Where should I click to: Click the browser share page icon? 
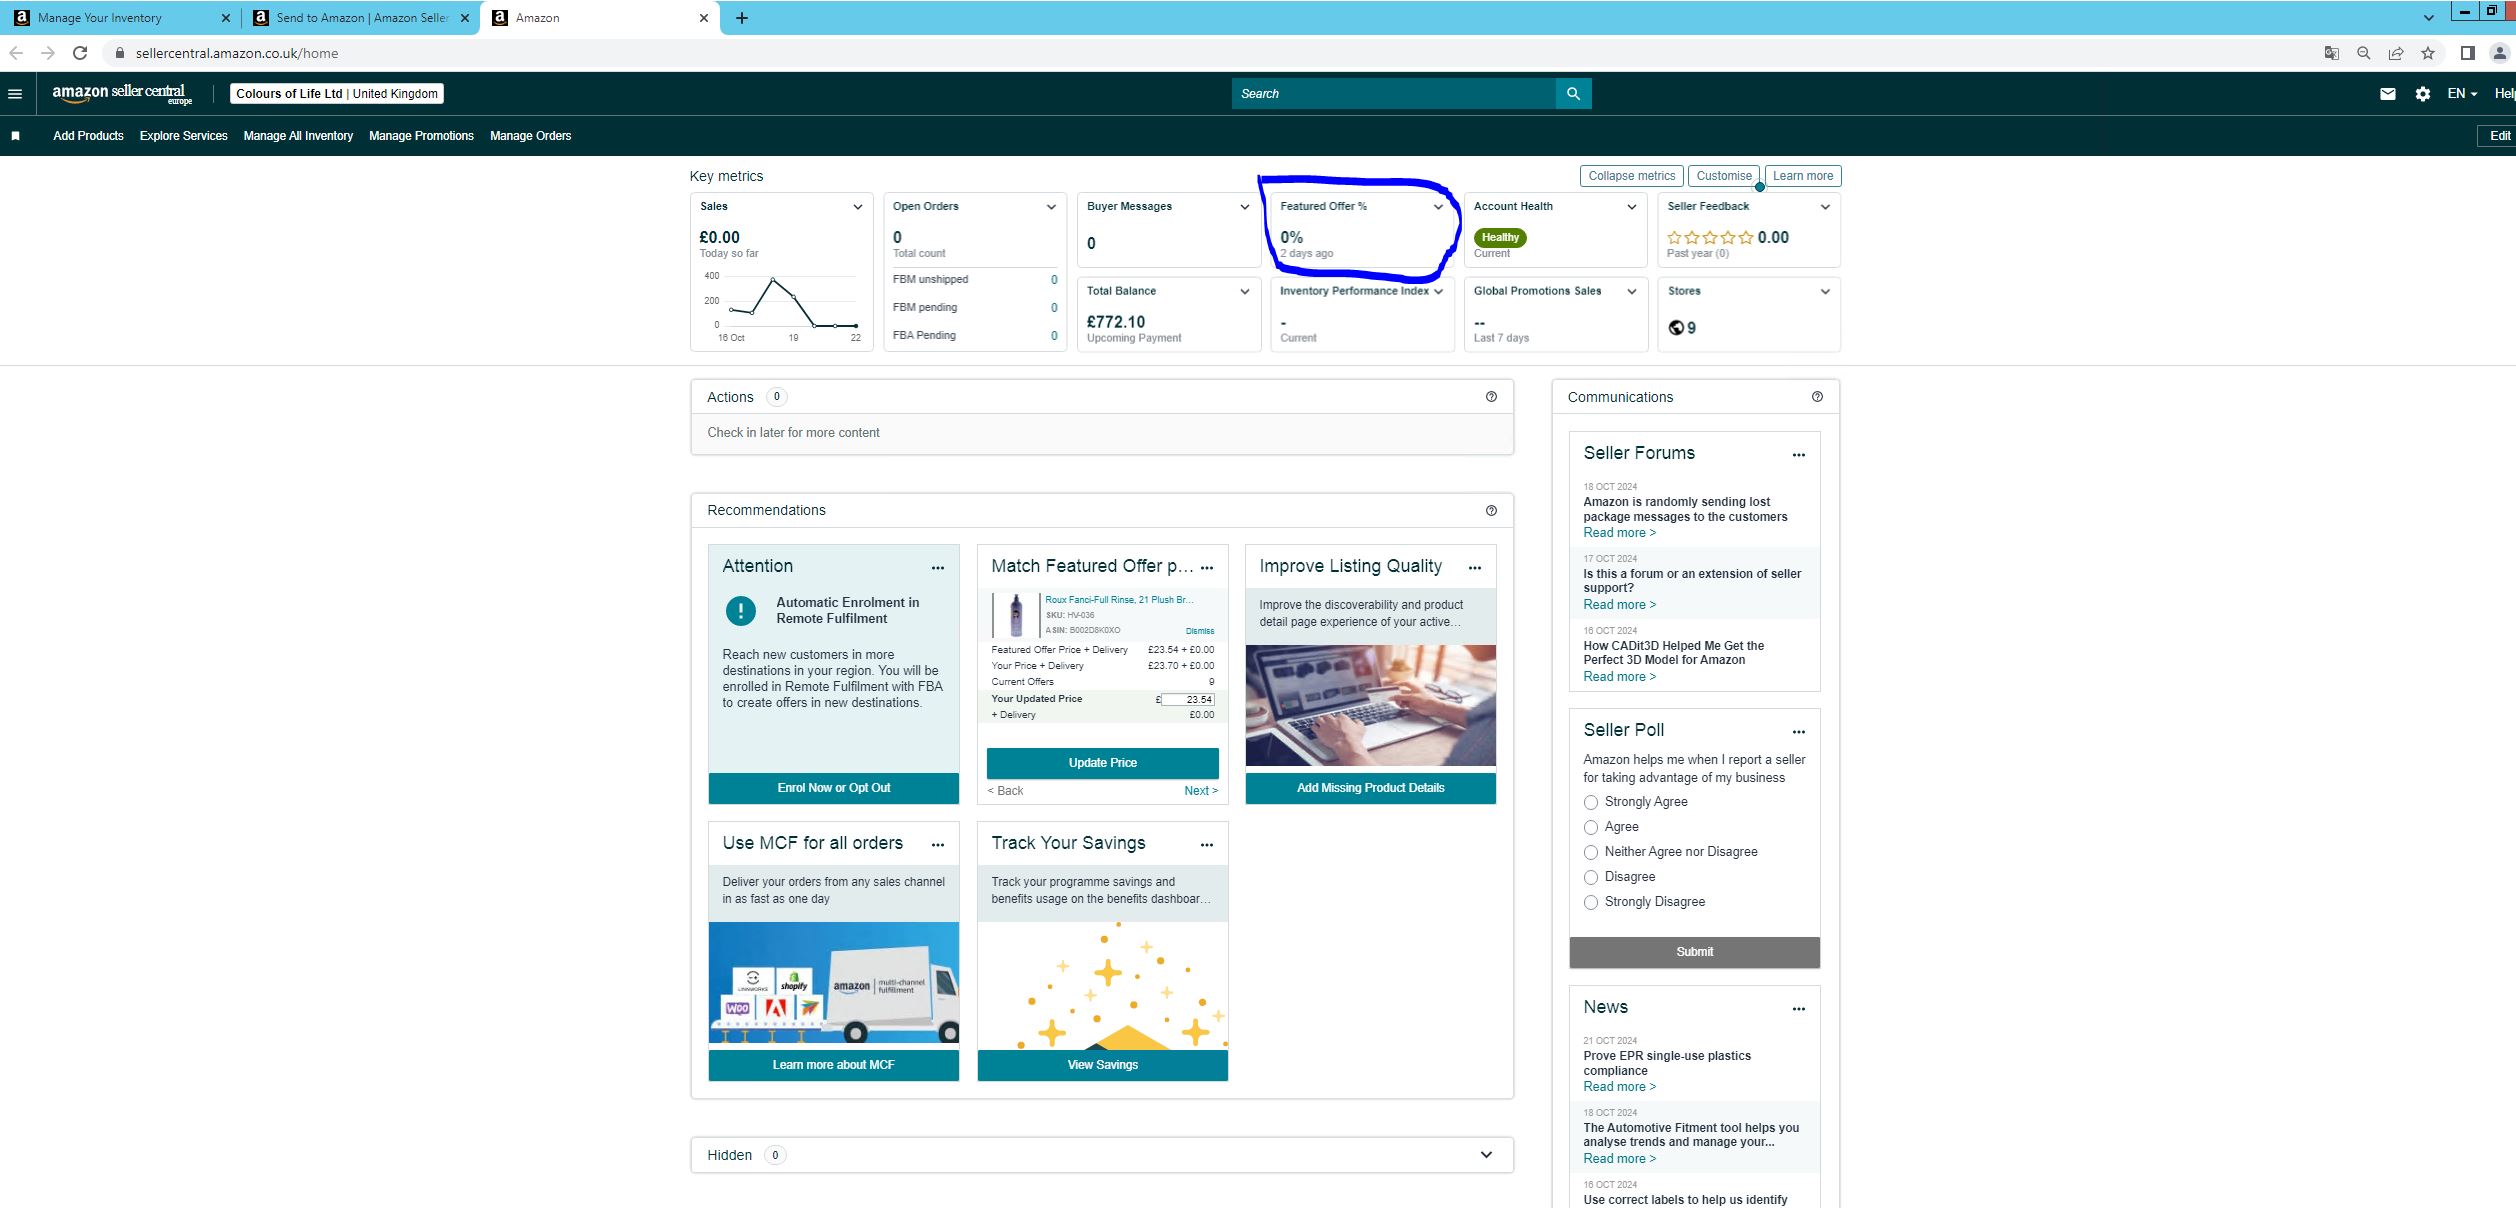pos(2396,53)
